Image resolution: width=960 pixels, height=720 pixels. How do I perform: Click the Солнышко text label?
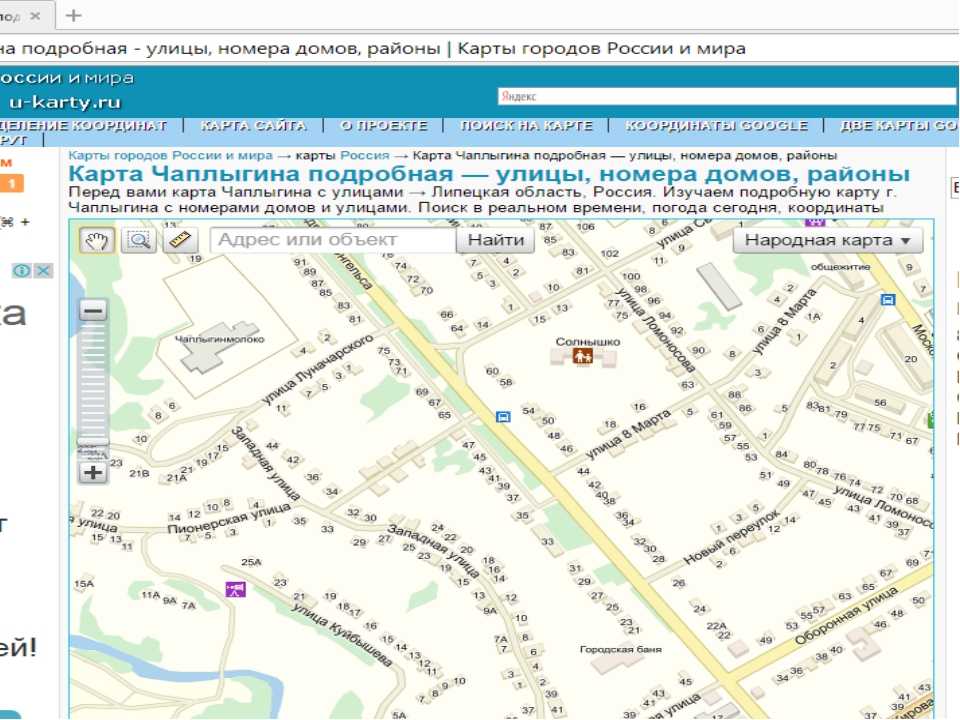point(588,342)
